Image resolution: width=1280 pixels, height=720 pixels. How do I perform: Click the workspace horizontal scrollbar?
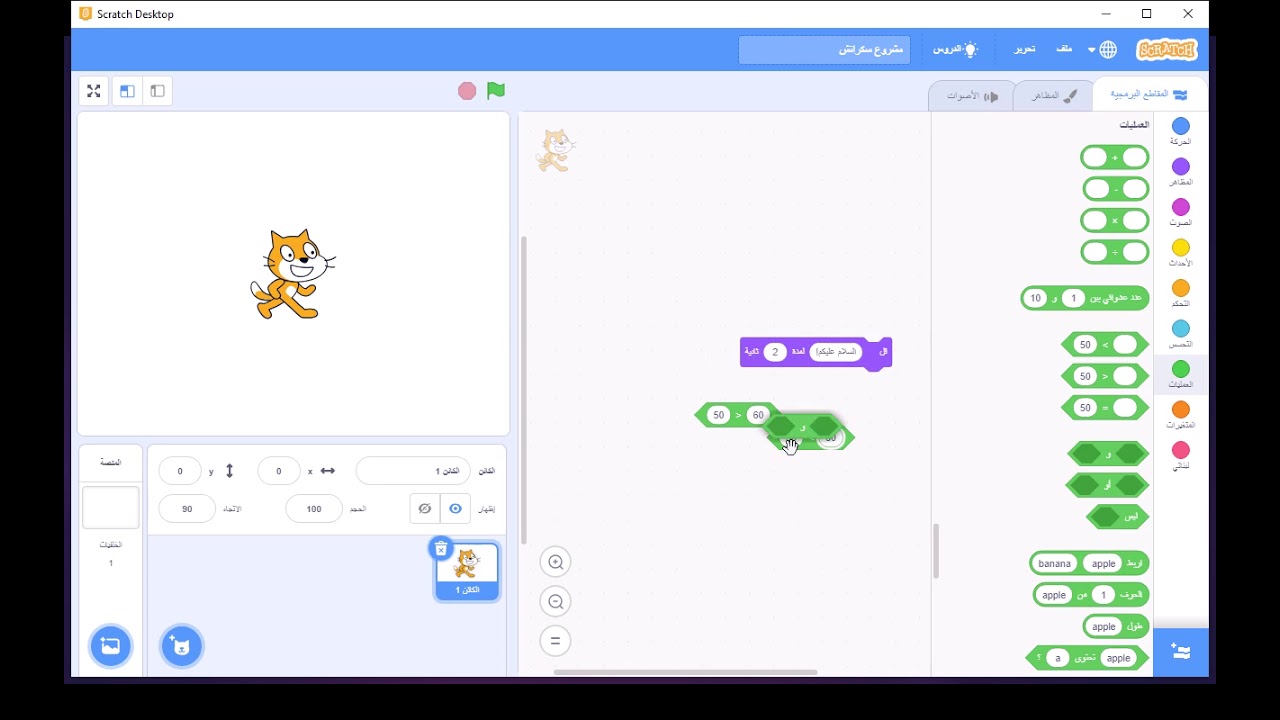click(x=685, y=672)
